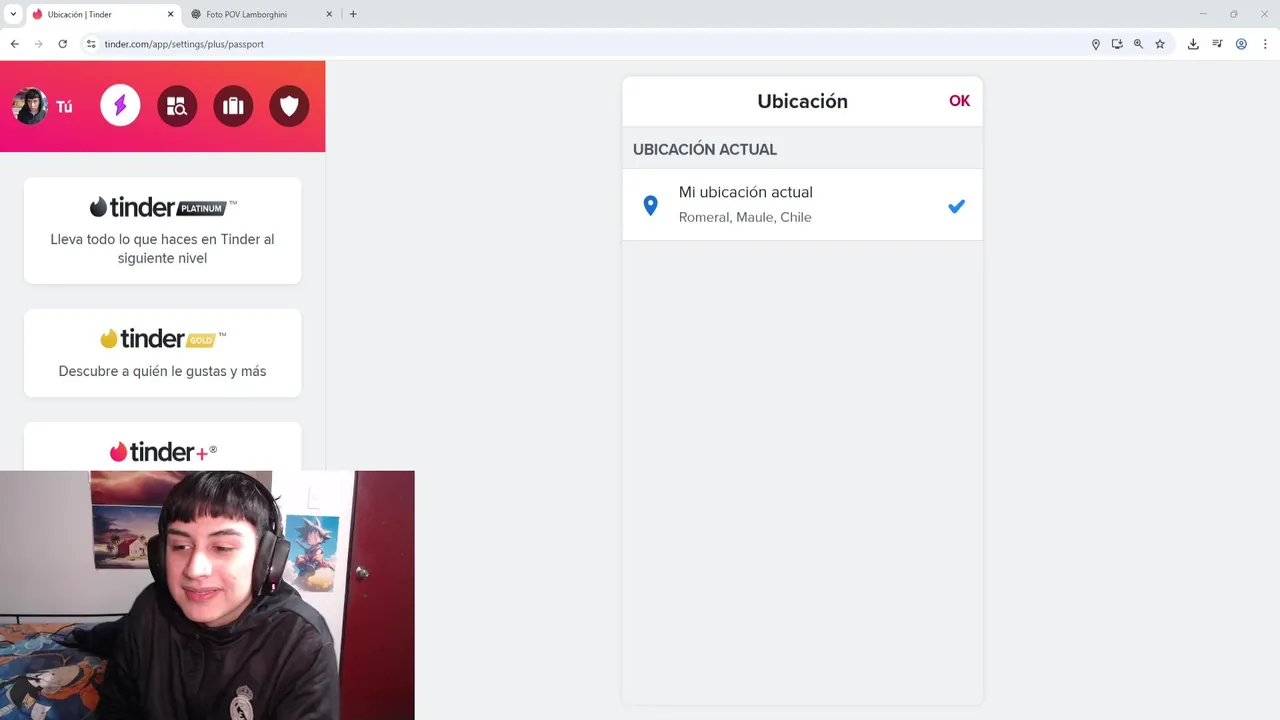Switch to Ubicación | Tinder tab
The height and width of the screenshot is (720, 1280).
[104, 14]
